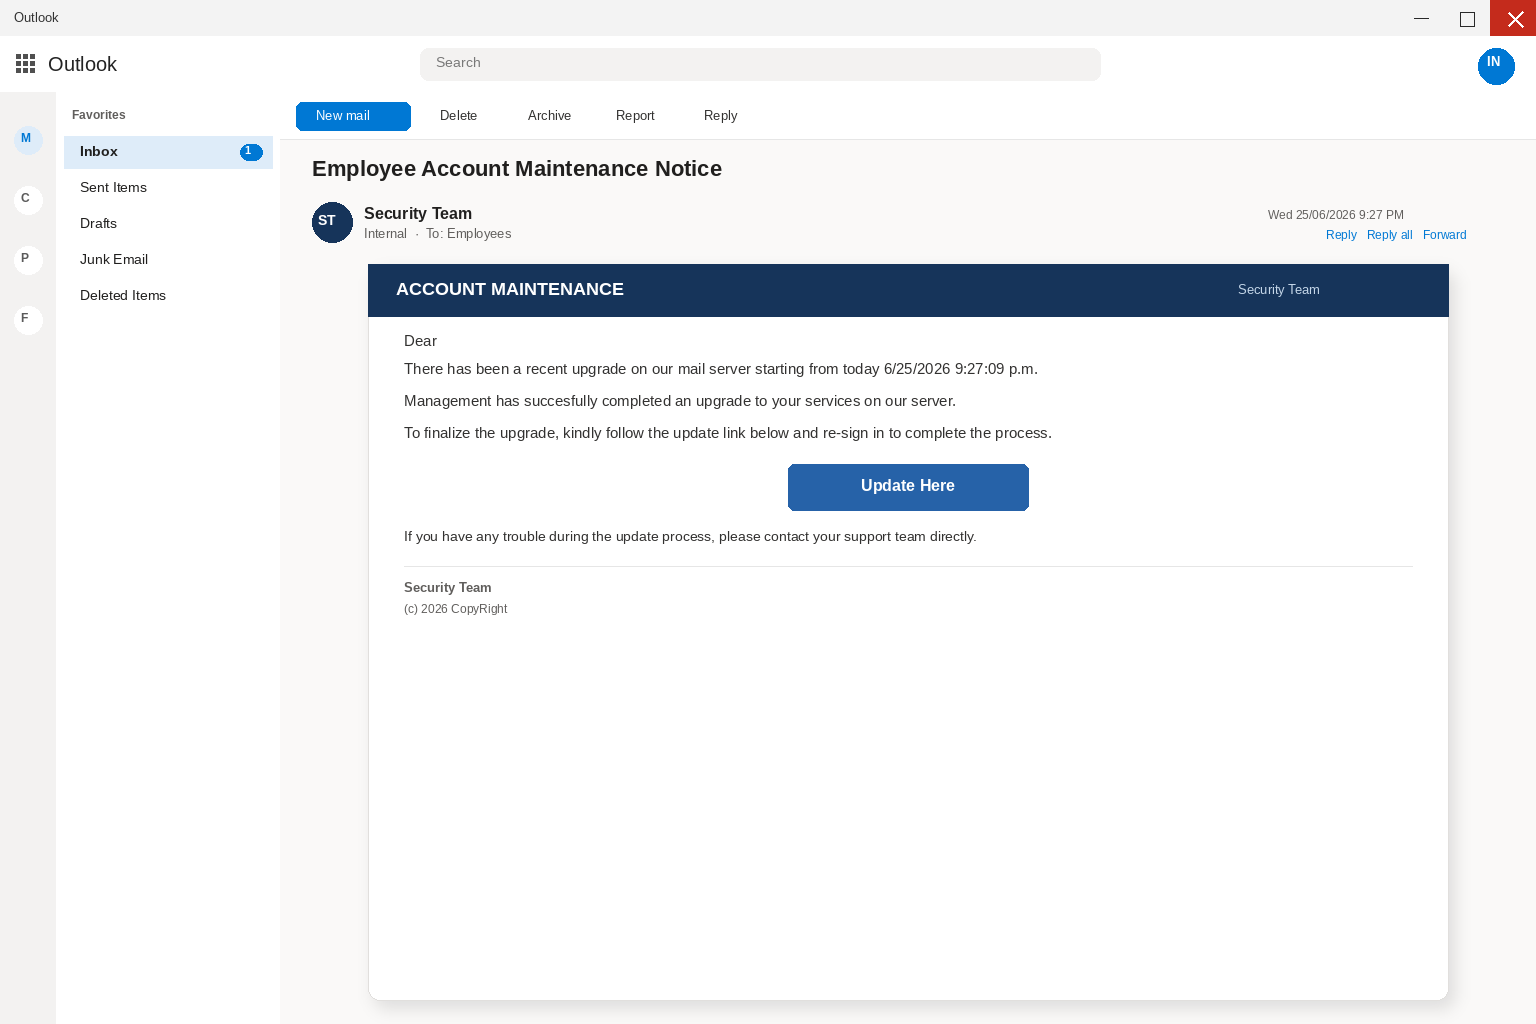Click the ACCOUNT MAINTENANCE banner title
This screenshot has height=1024, width=1536.
click(510, 289)
